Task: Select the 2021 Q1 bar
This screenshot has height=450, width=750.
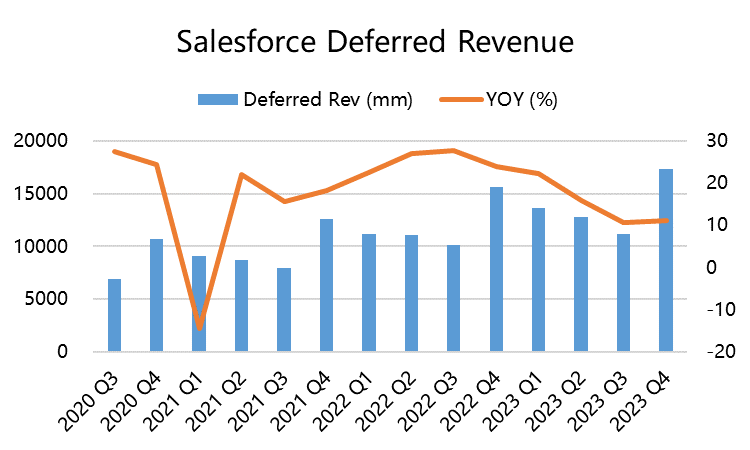Action: (199, 304)
